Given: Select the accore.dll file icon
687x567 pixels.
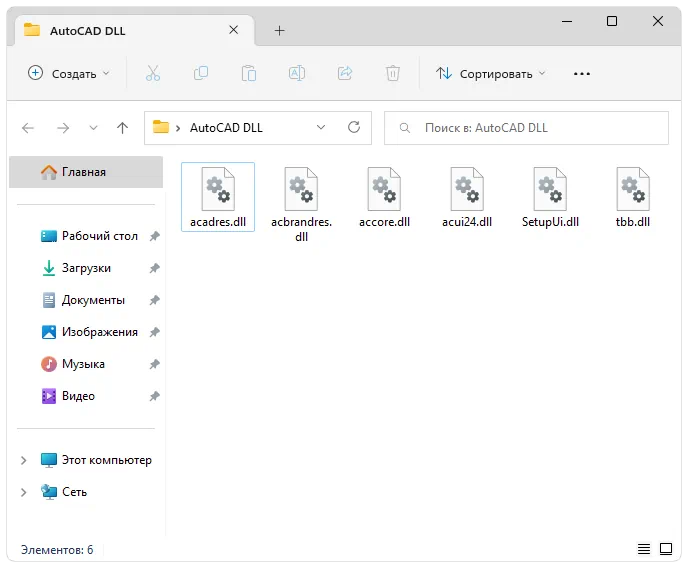Looking at the screenshot, I should click(x=384, y=189).
